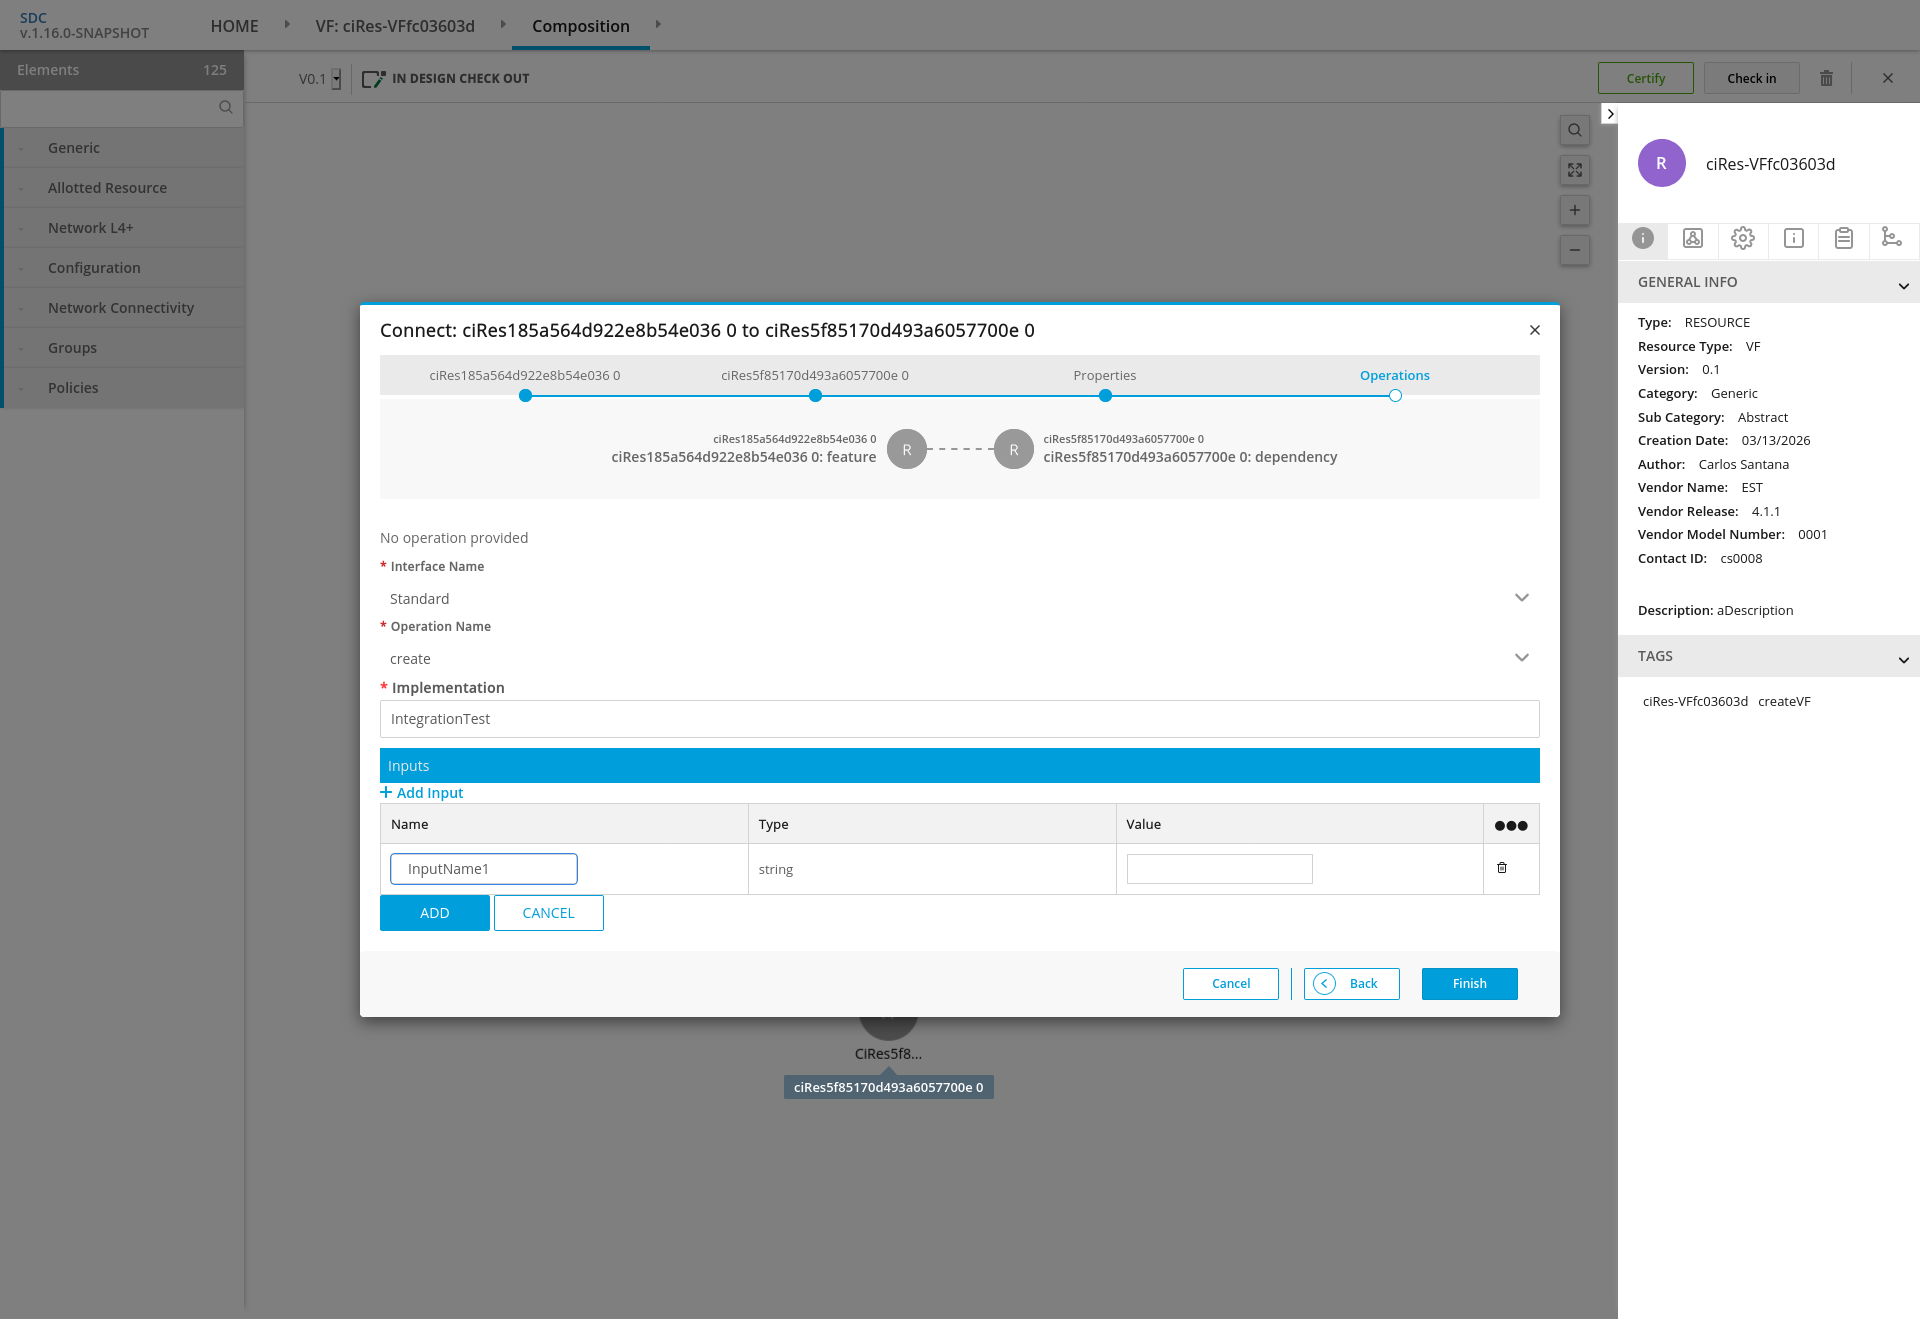Click the trash icon in InputName1 row
The image size is (1920, 1319).
(x=1501, y=868)
